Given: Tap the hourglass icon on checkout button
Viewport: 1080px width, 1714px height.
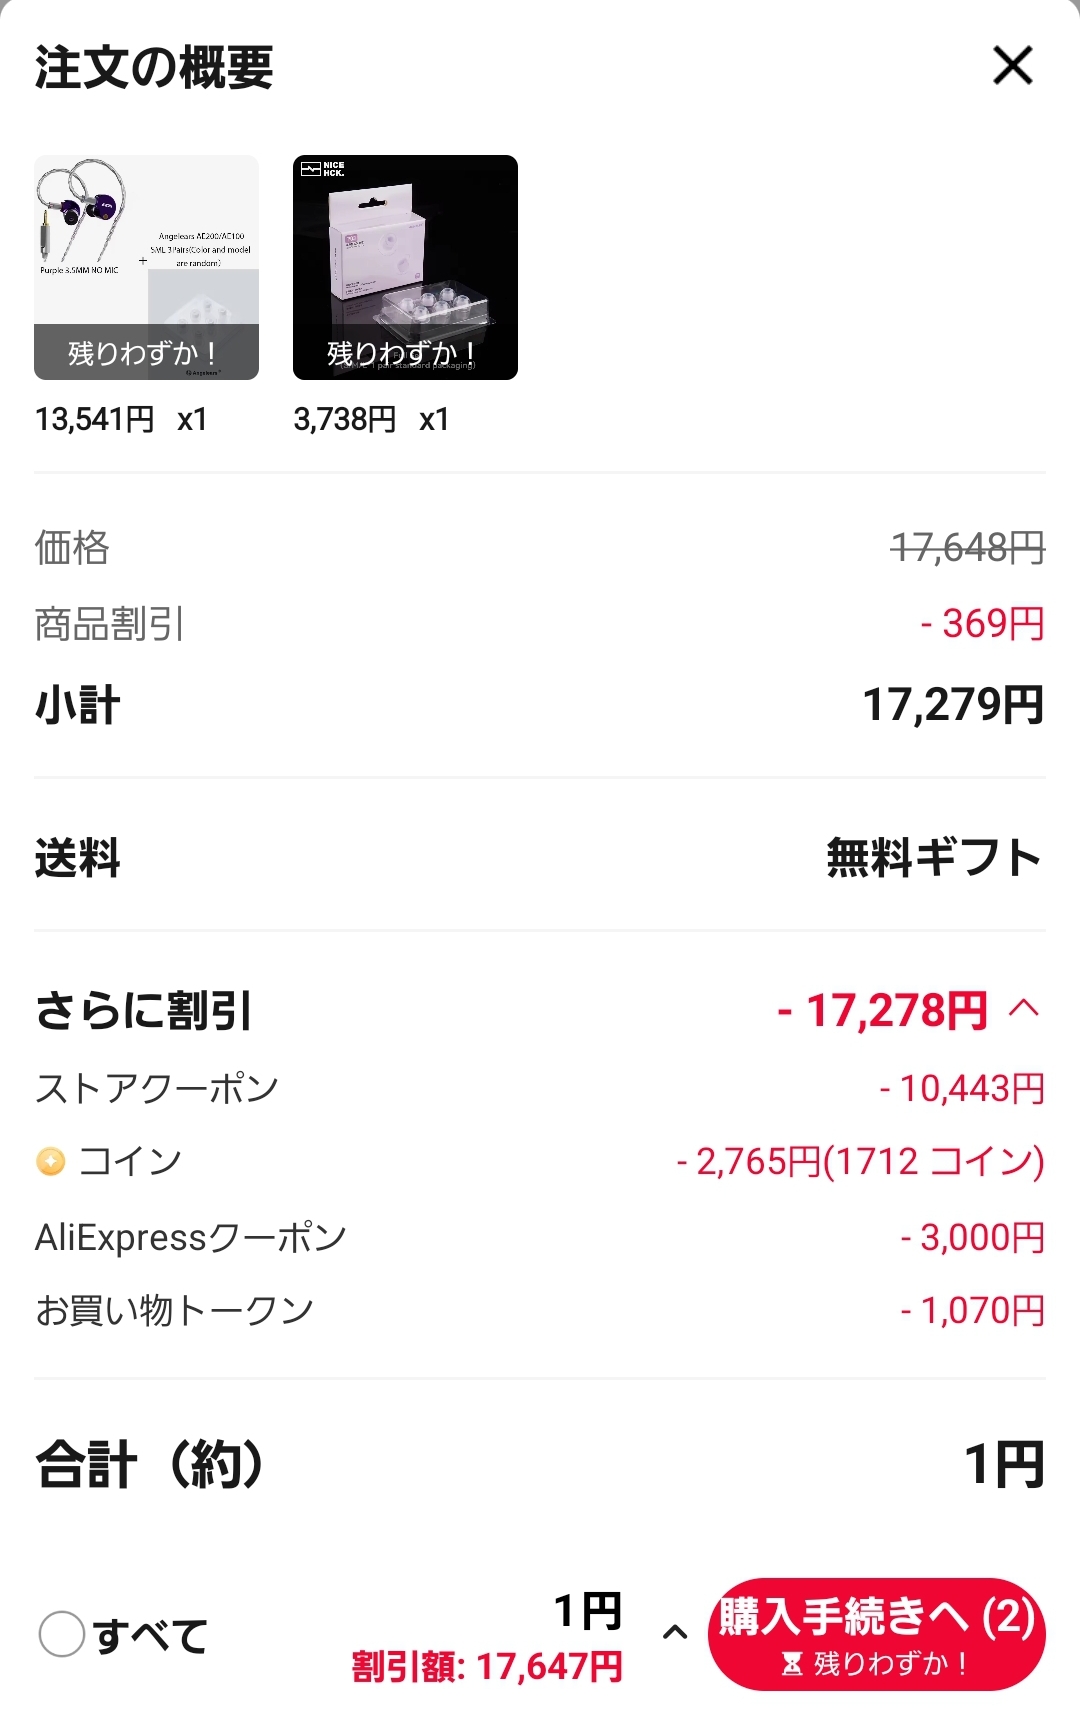Looking at the screenshot, I should click(x=792, y=1664).
